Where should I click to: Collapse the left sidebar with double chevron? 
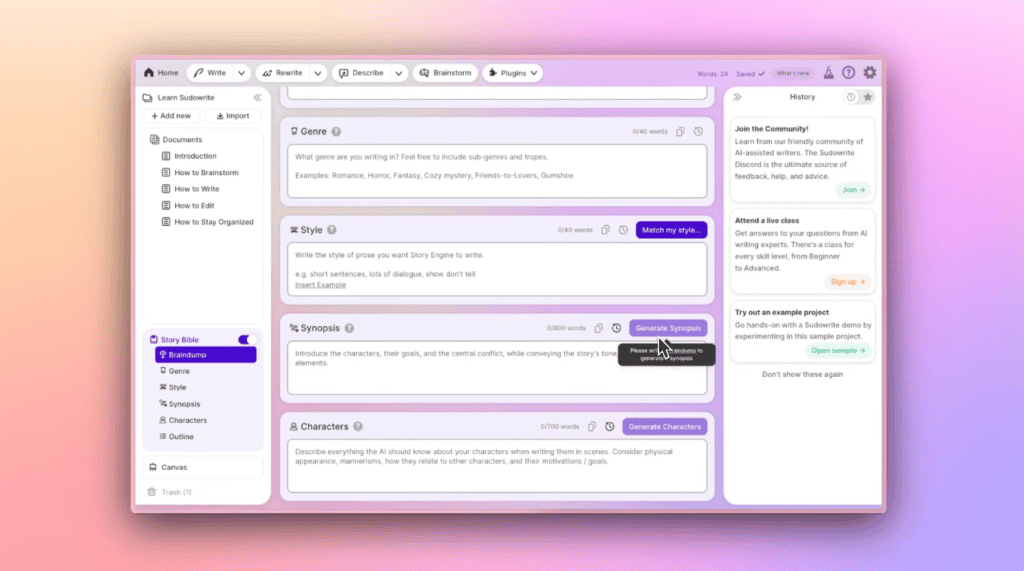(257, 97)
